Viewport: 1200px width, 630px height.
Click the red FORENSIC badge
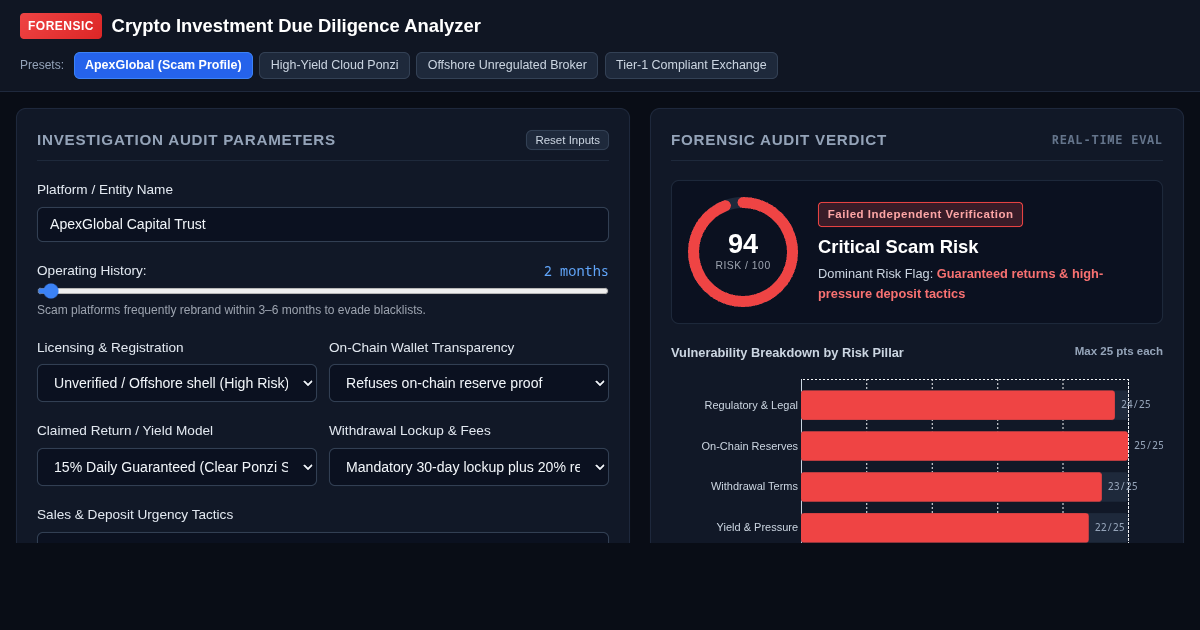point(61,26)
